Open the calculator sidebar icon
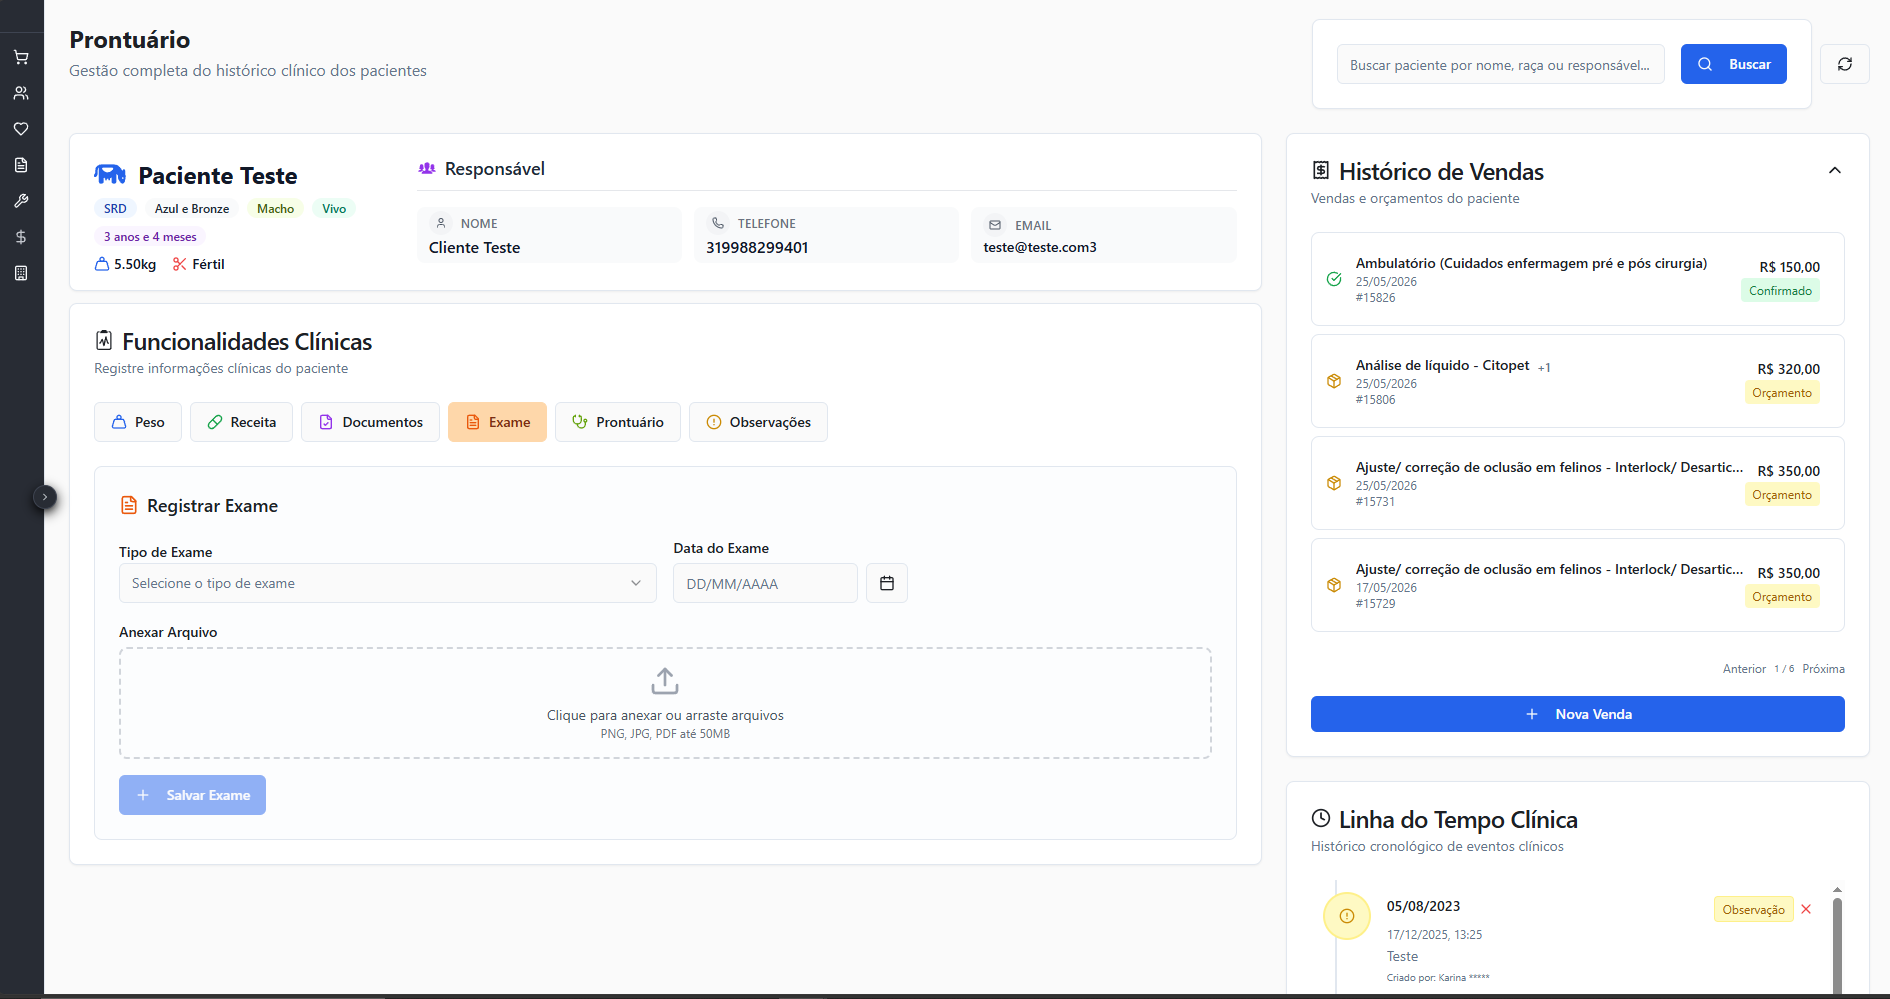The height and width of the screenshot is (999, 1890). tap(21, 273)
